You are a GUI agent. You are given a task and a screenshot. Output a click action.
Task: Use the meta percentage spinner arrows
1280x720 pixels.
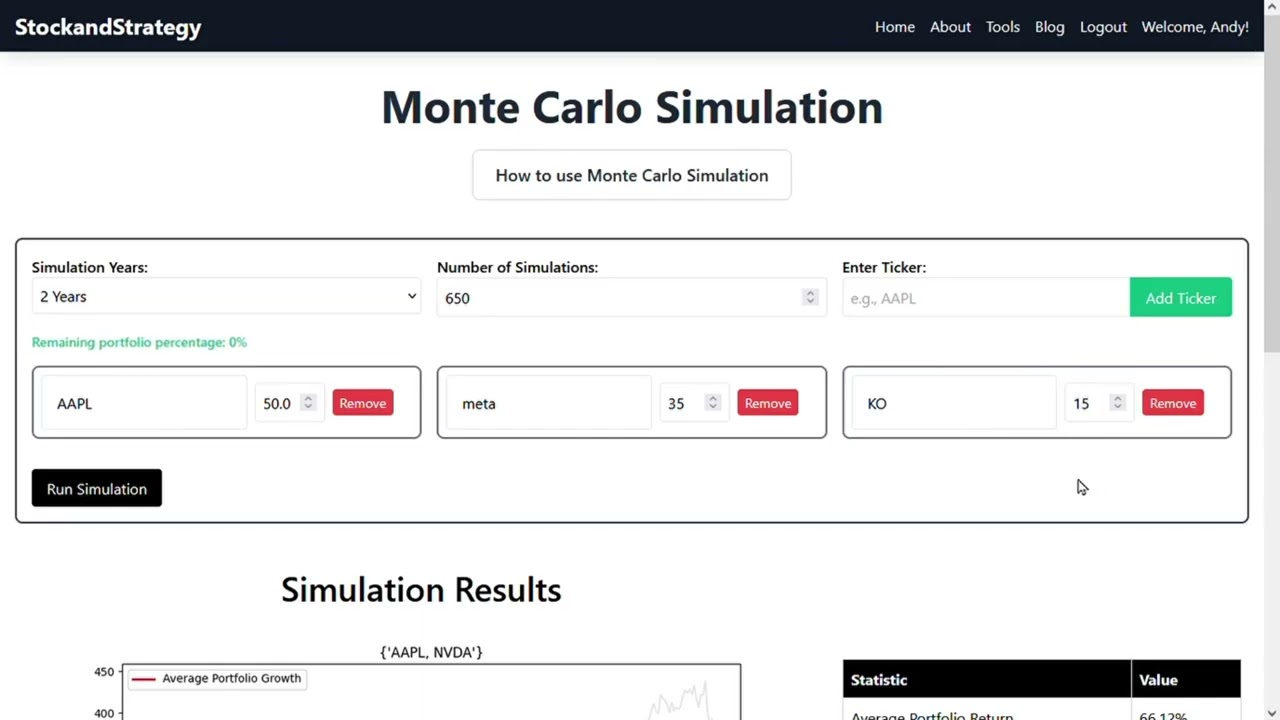[713, 402]
